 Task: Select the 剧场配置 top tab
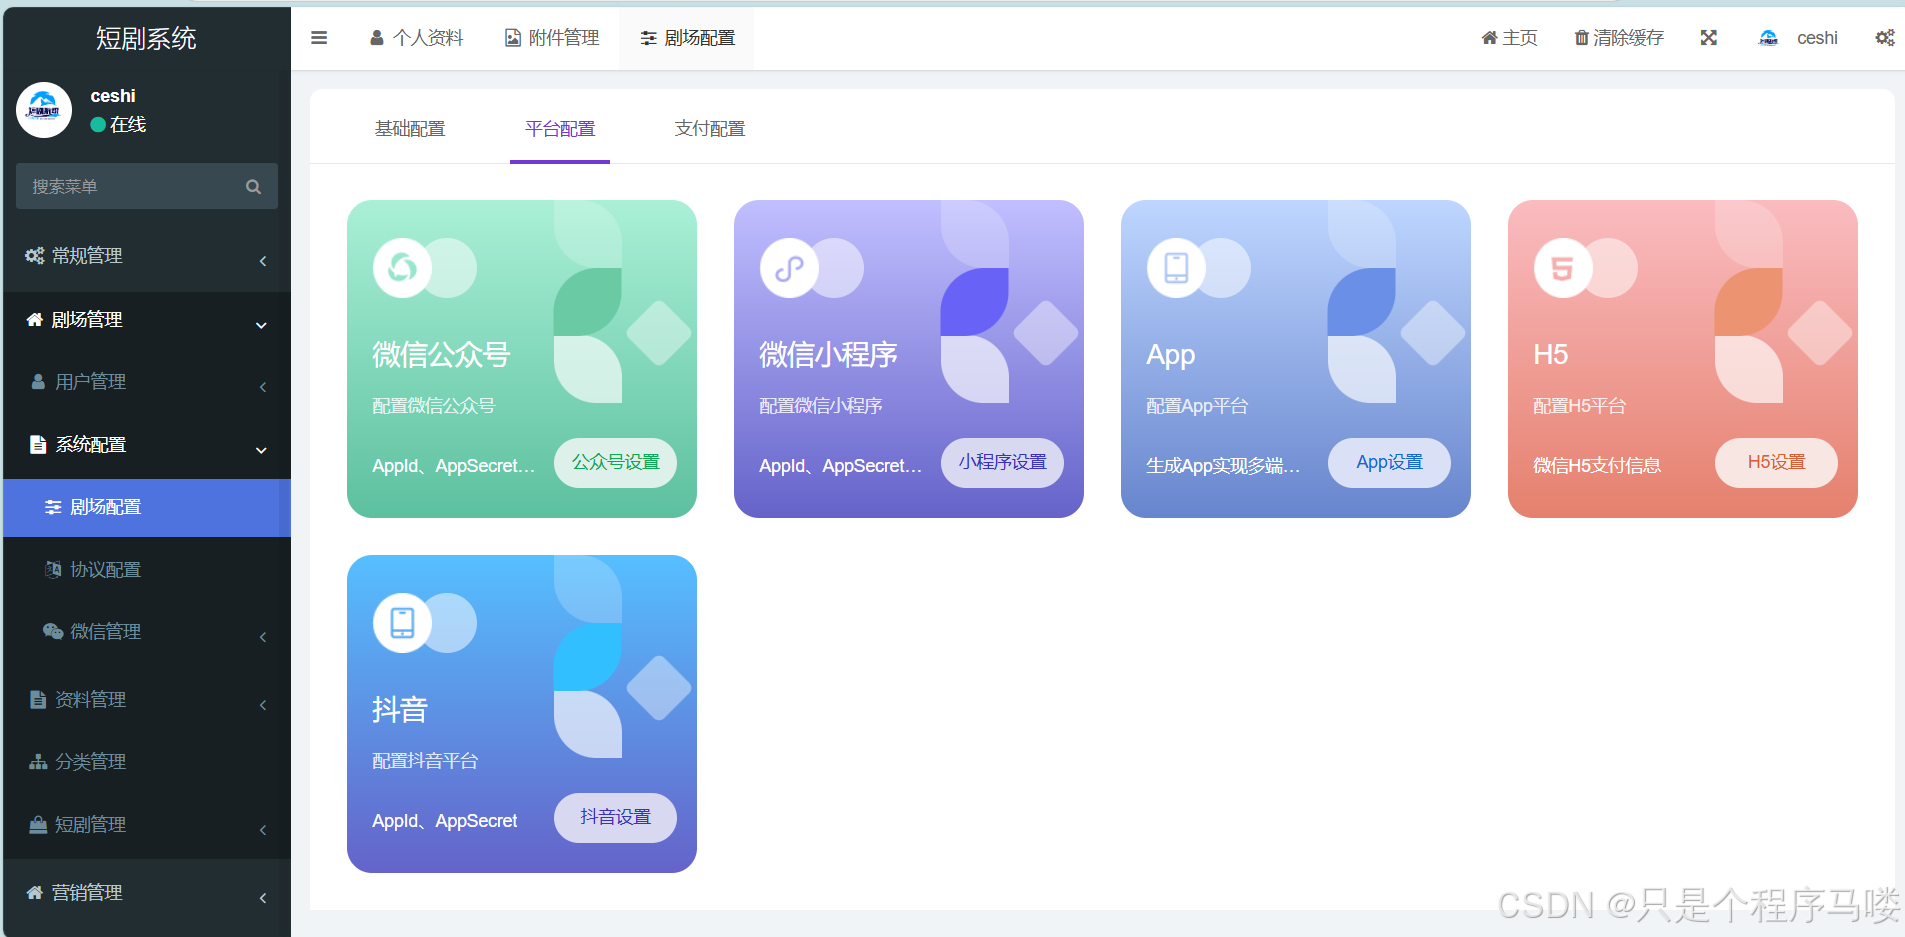(x=687, y=38)
